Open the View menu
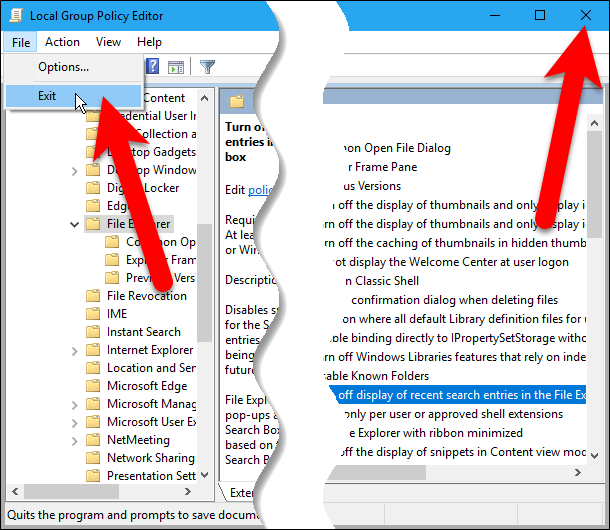The width and height of the screenshot is (610, 530). (x=108, y=42)
